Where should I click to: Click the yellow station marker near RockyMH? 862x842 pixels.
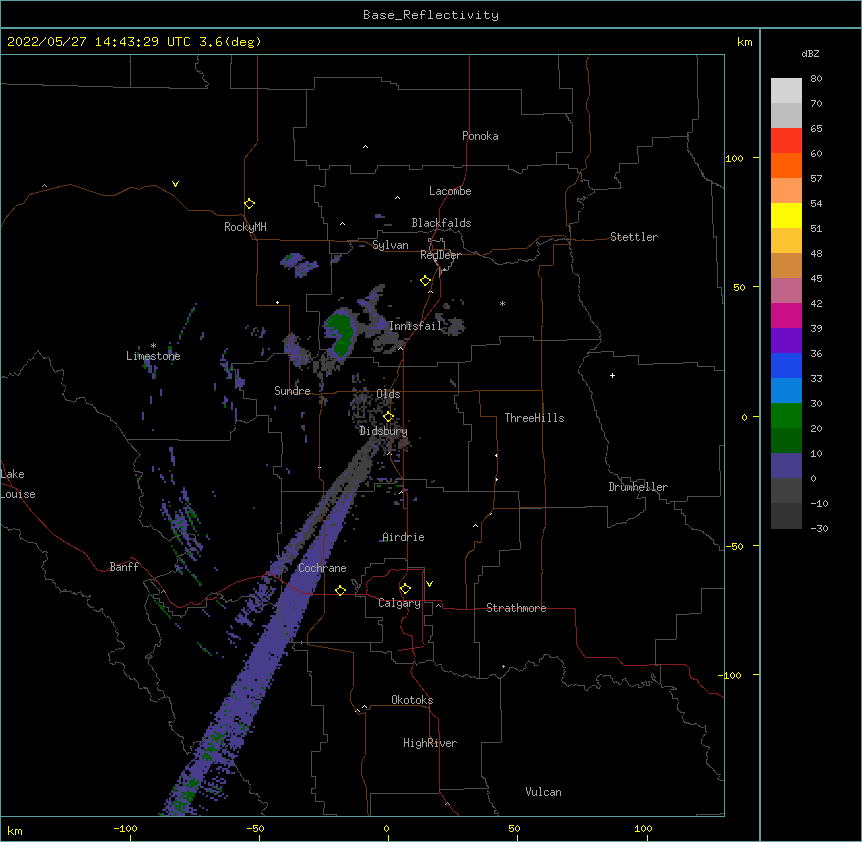(249, 204)
